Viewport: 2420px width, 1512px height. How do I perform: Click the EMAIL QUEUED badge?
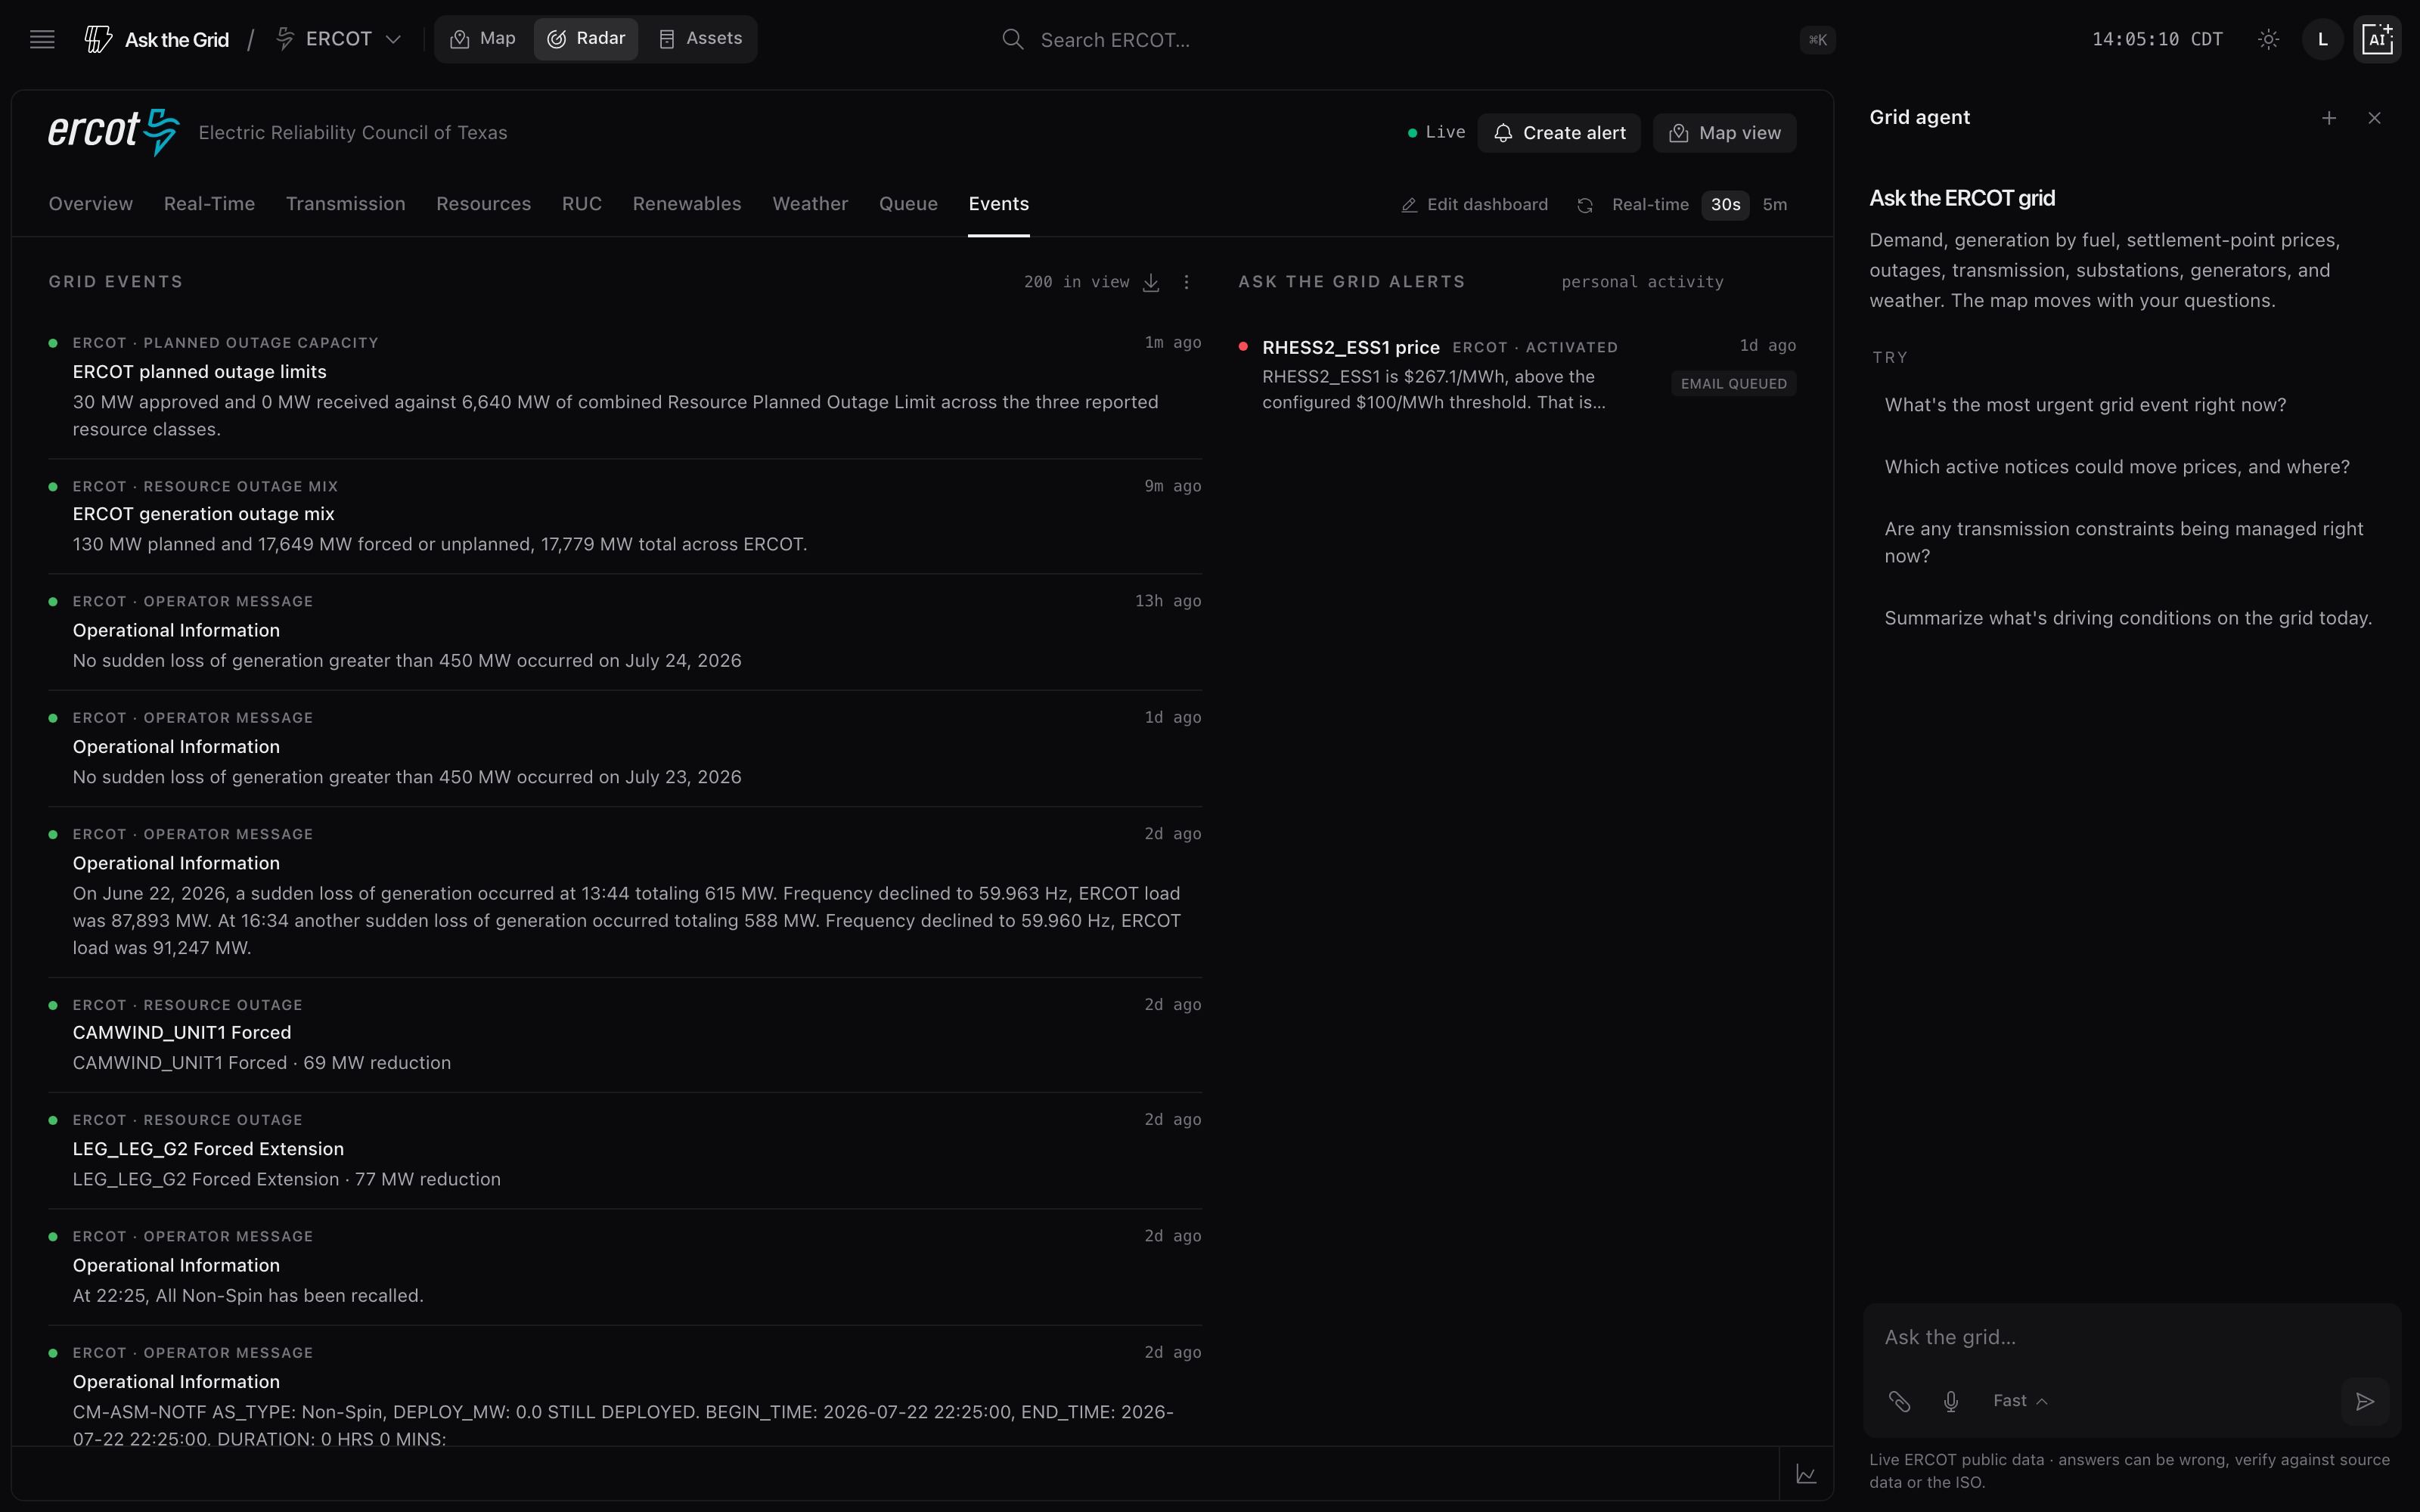click(x=1733, y=384)
